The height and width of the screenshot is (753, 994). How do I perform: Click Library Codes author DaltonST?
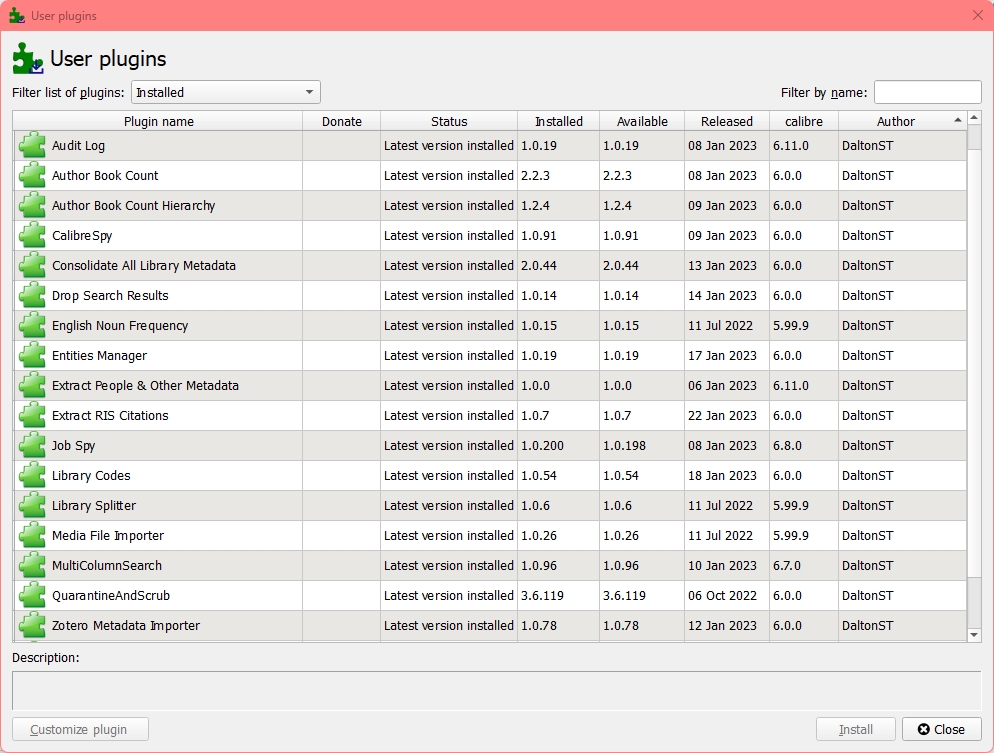coord(867,475)
